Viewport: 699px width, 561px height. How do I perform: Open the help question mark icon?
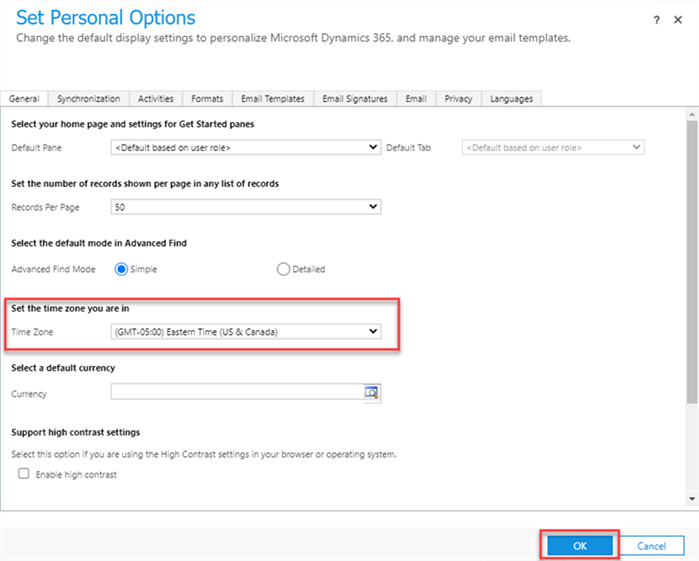656,20
